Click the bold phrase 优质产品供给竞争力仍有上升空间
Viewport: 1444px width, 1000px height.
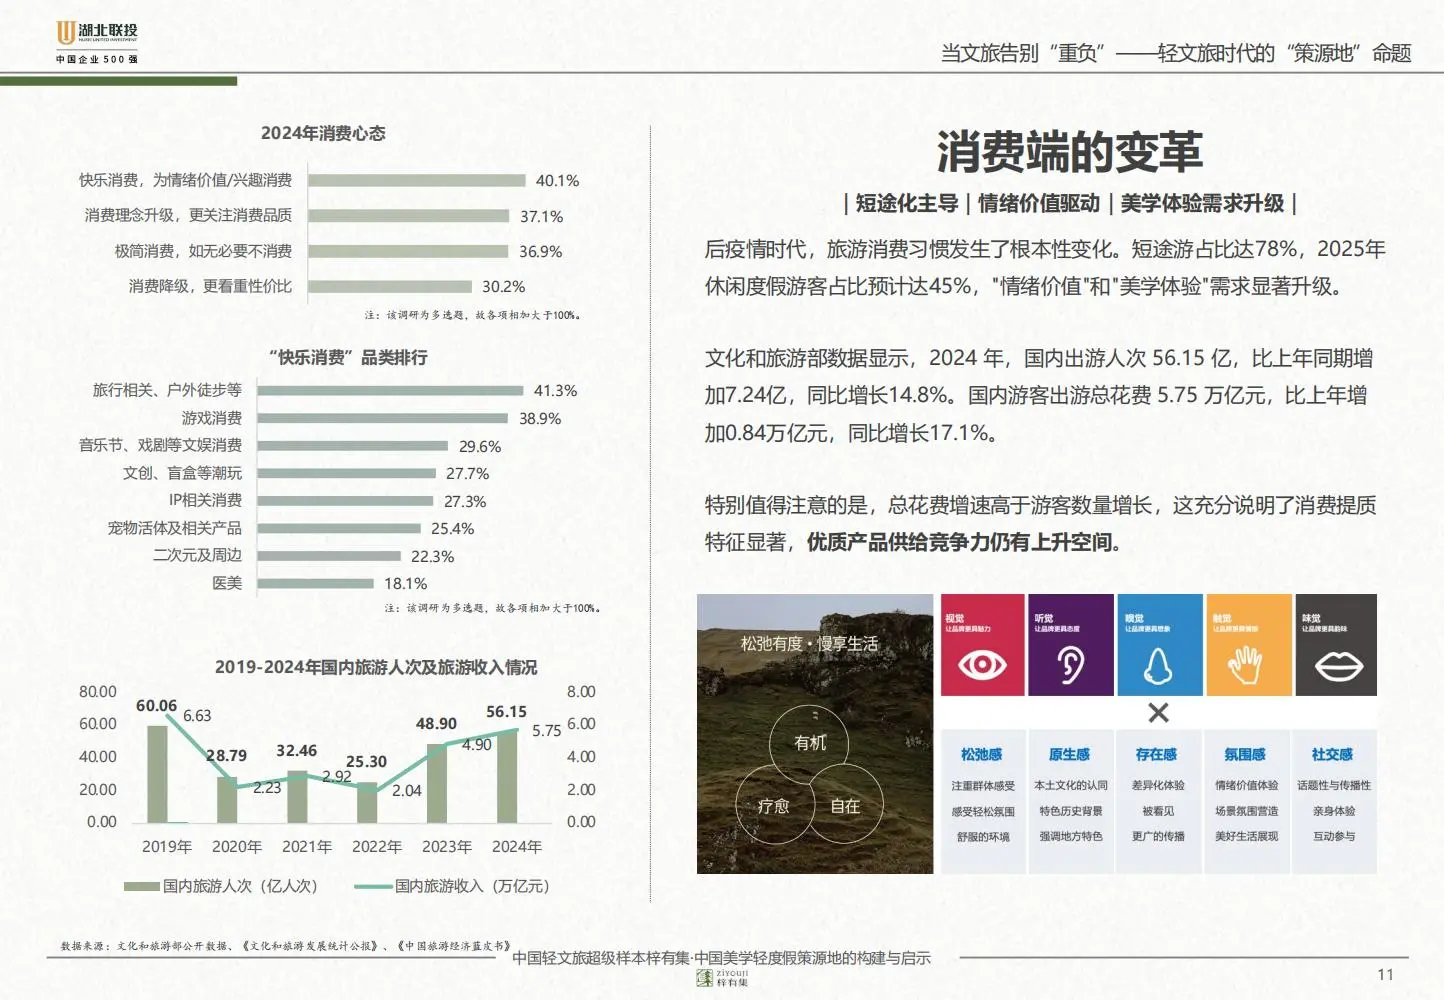point(964,542)
